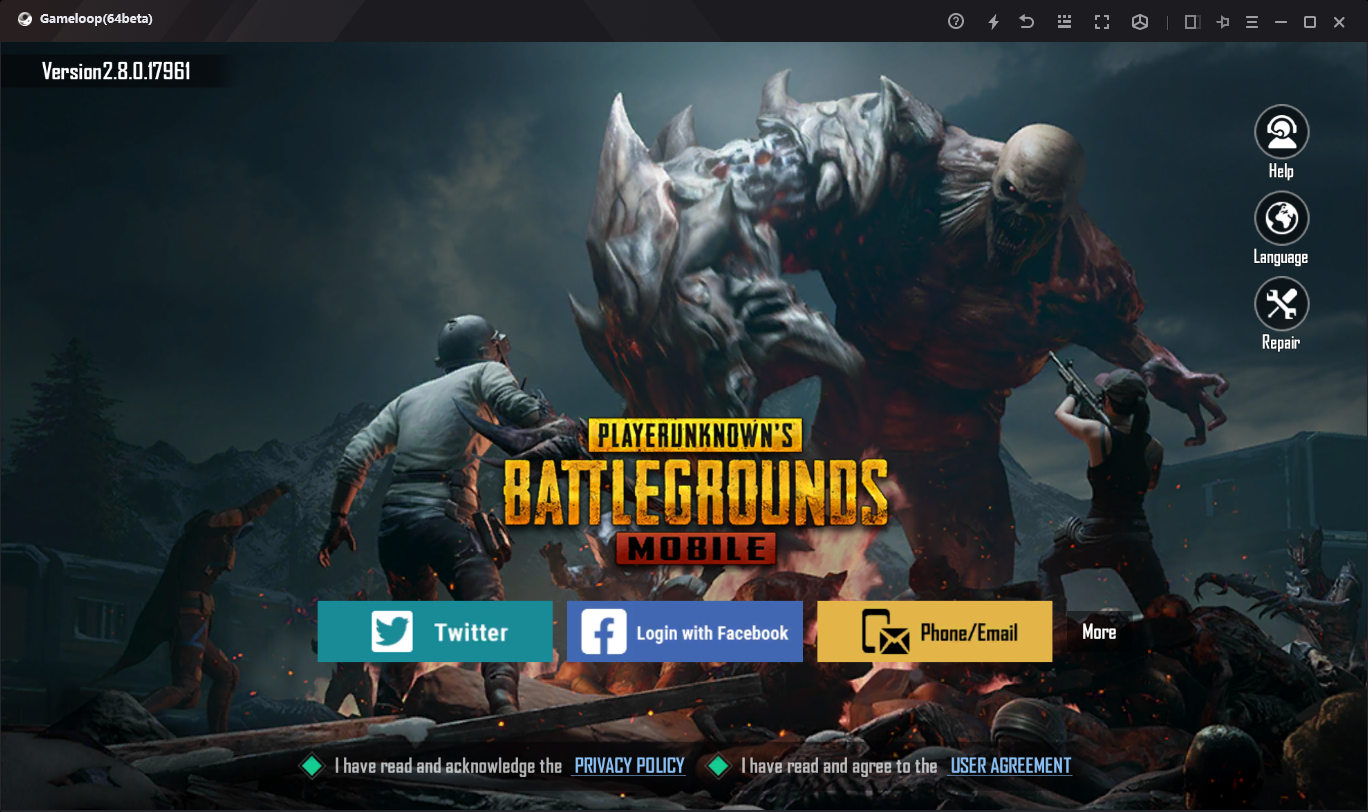Screen dimensions: 1368x812
Task: Enter fullscreen using the brackets icon
Action: 1102,21
